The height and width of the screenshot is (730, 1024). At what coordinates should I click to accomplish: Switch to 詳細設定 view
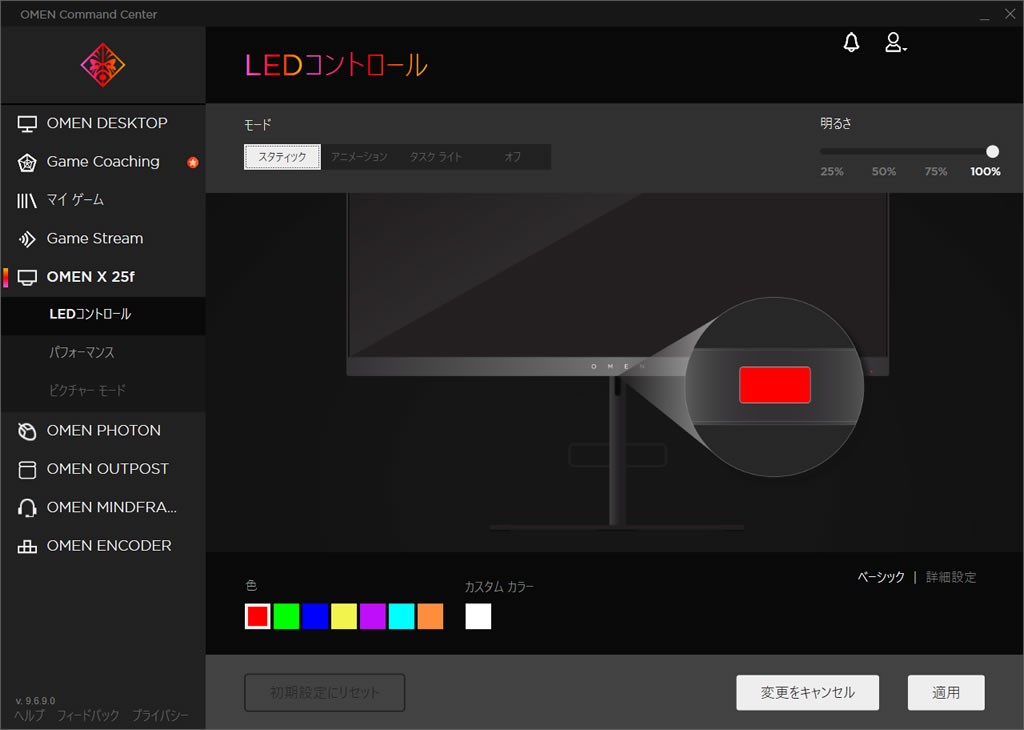(x=950, y=577)
